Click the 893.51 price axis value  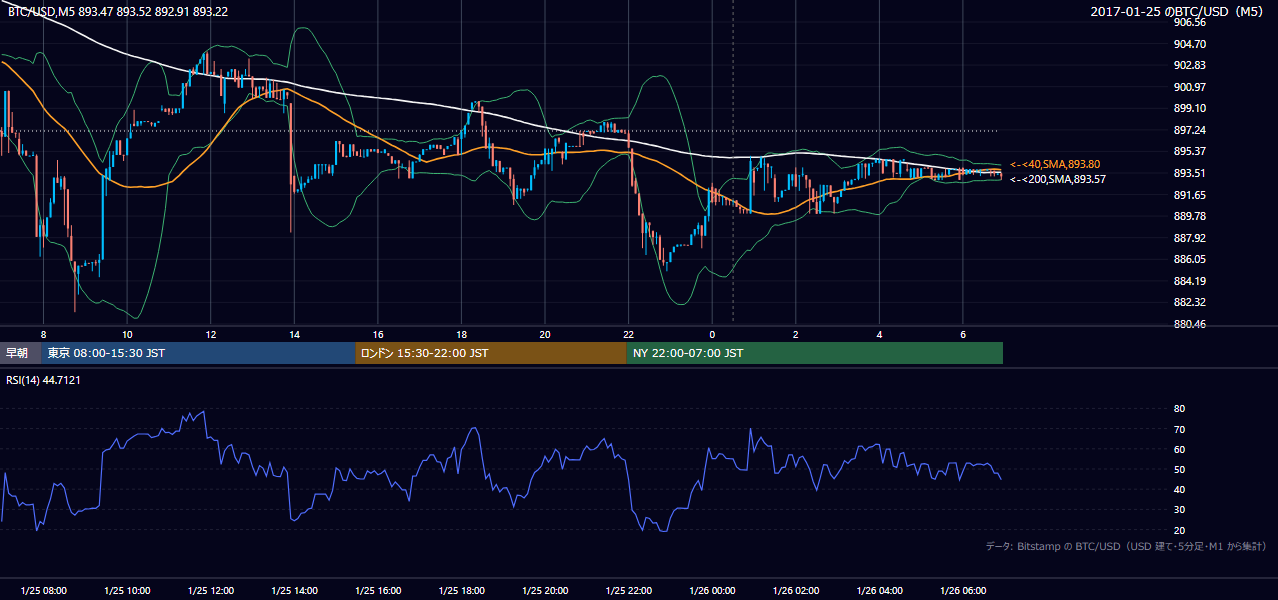pyautogui.click(x=1189, y=173)
